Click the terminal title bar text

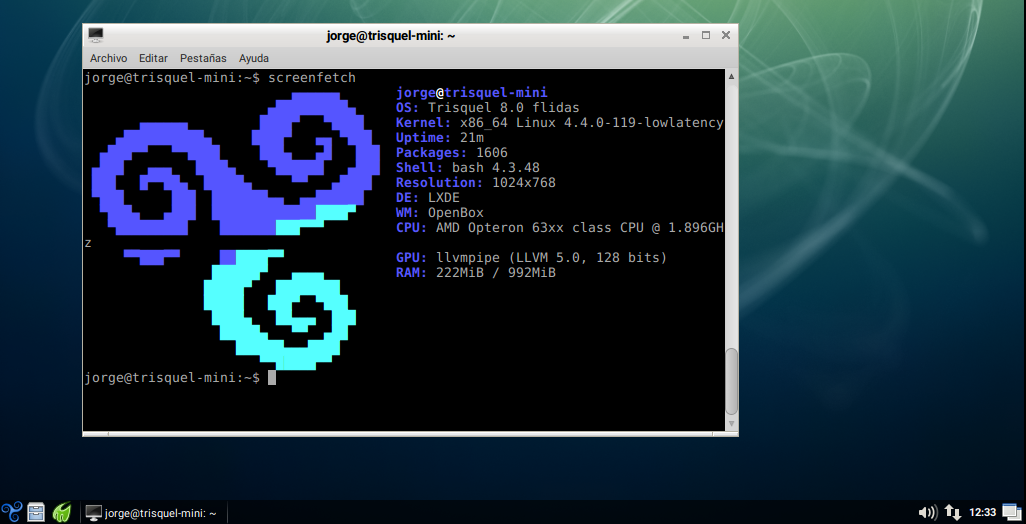coord(391,36)
